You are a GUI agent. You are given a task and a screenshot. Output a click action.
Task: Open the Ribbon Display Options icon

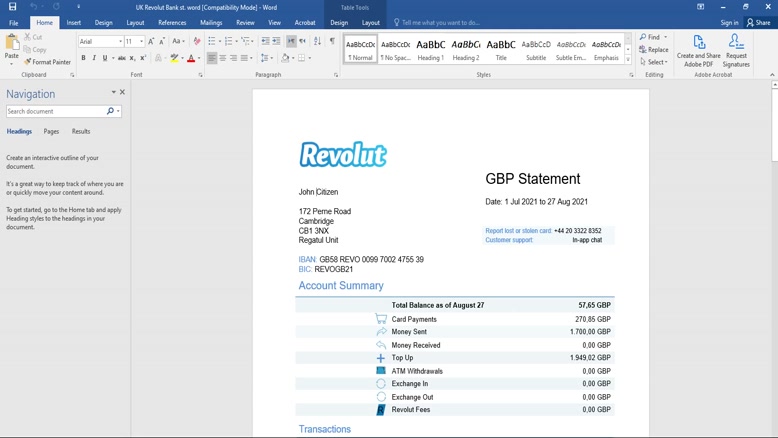pos(701,7)
